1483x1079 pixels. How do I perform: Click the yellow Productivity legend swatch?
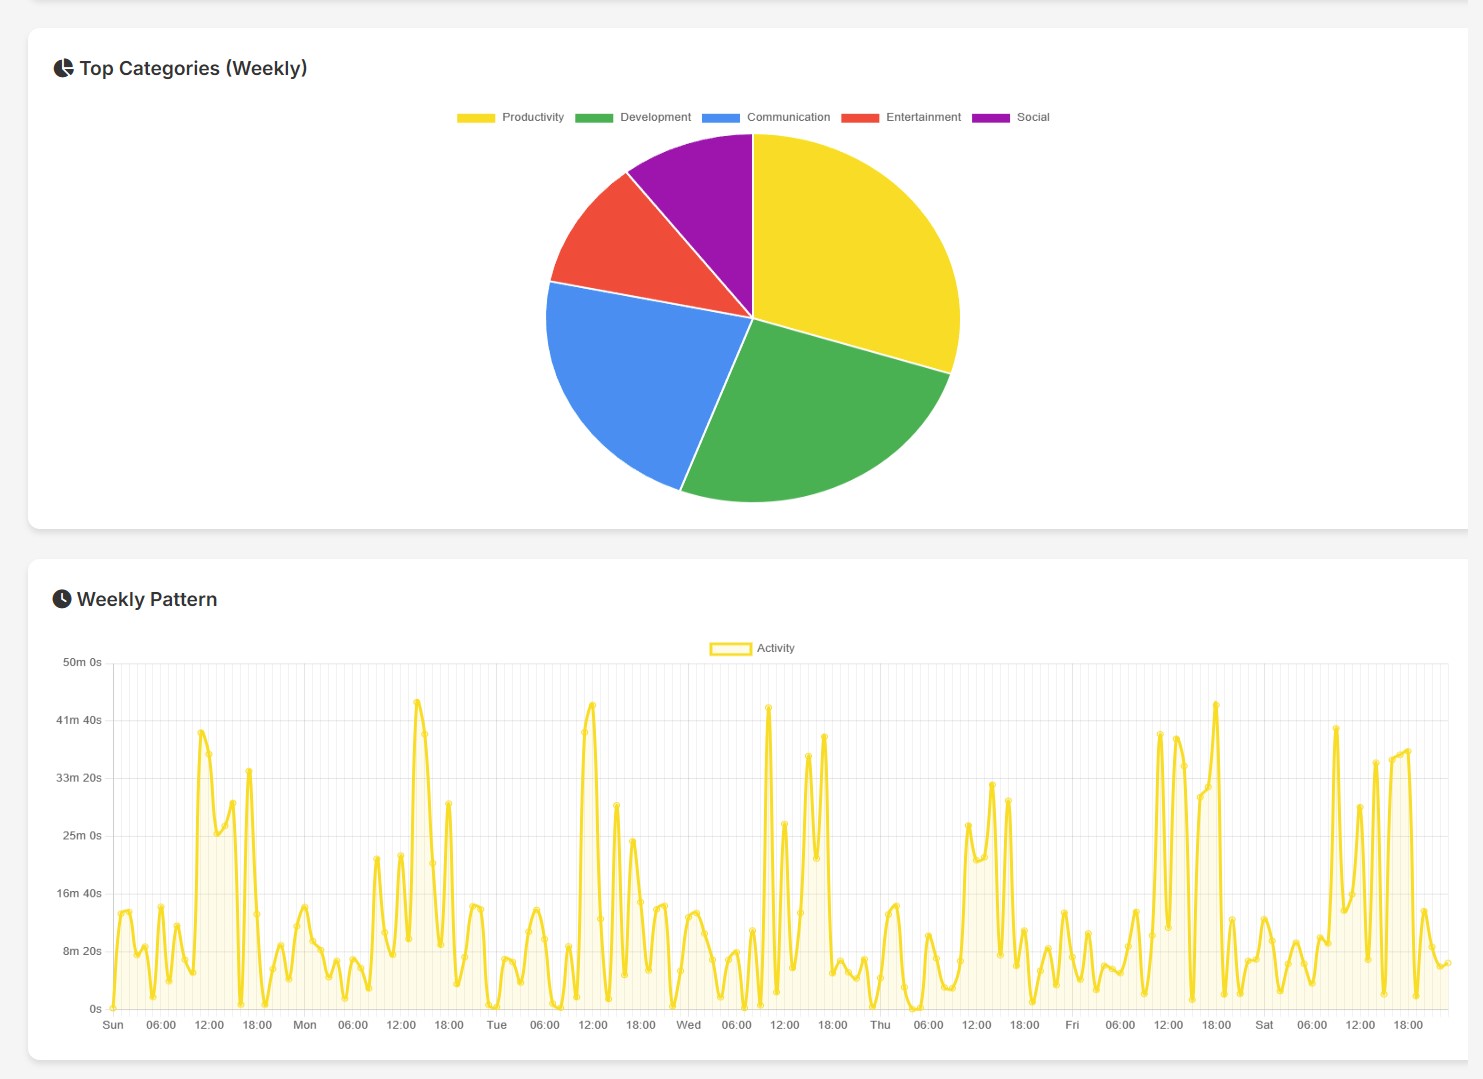pyautogui.click(x=476, y=118)
